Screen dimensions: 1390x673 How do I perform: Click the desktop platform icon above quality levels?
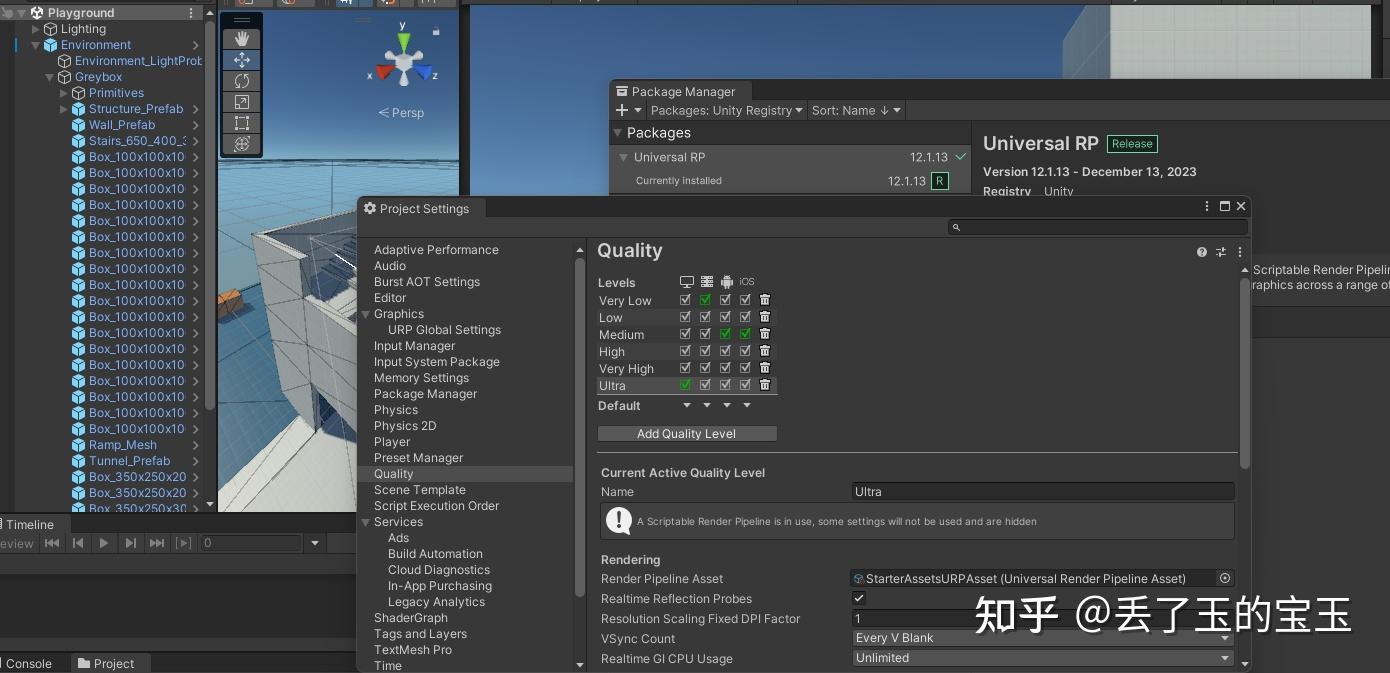click(x=685, y=281)
